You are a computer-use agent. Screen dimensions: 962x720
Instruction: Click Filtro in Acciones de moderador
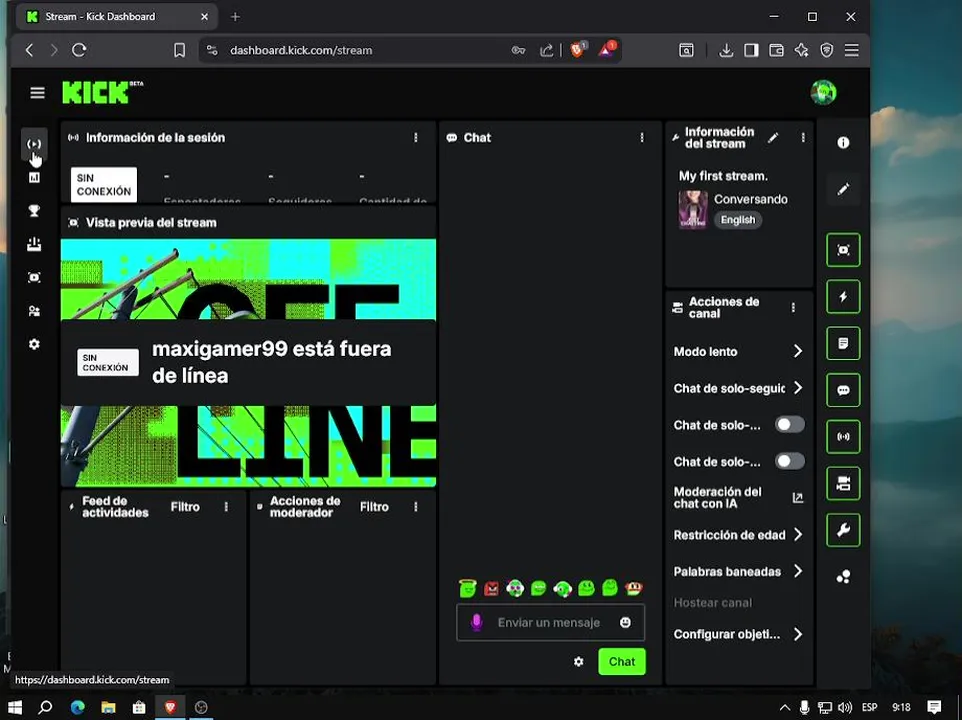coord(374,507)
